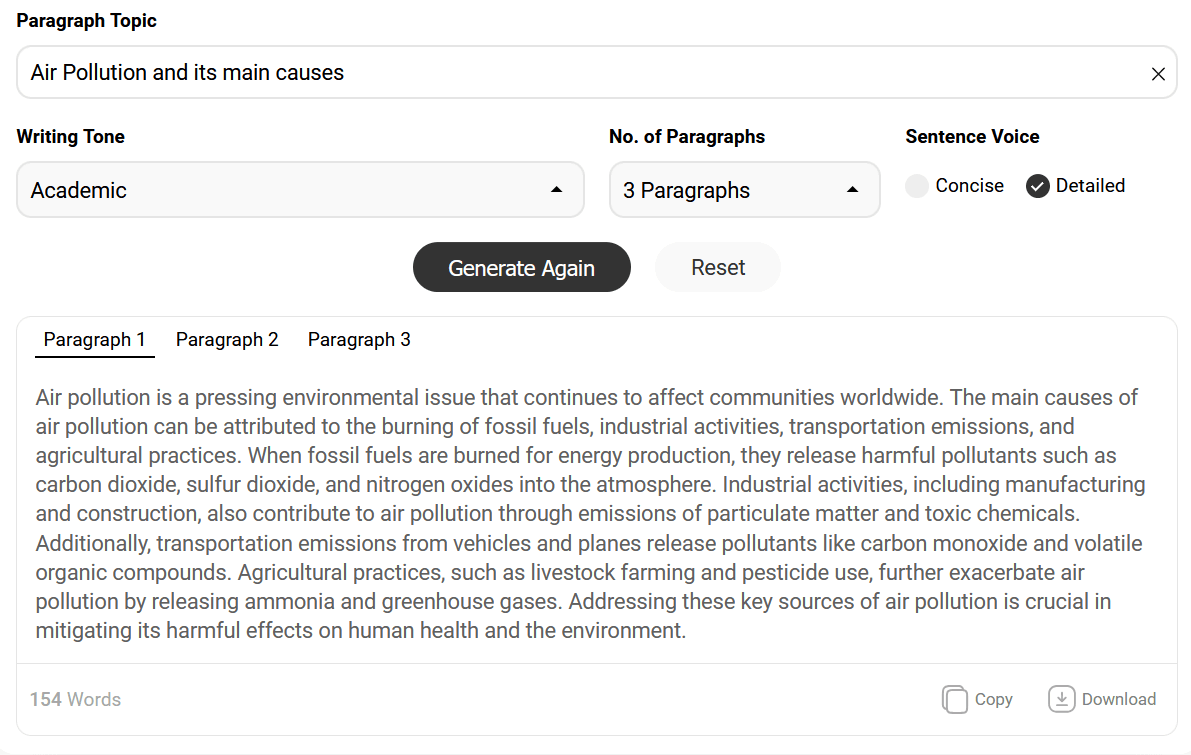Viewport: 1191px width, 755px height.
Task: Select the Concise radio button
Action: tap(917, 186)
